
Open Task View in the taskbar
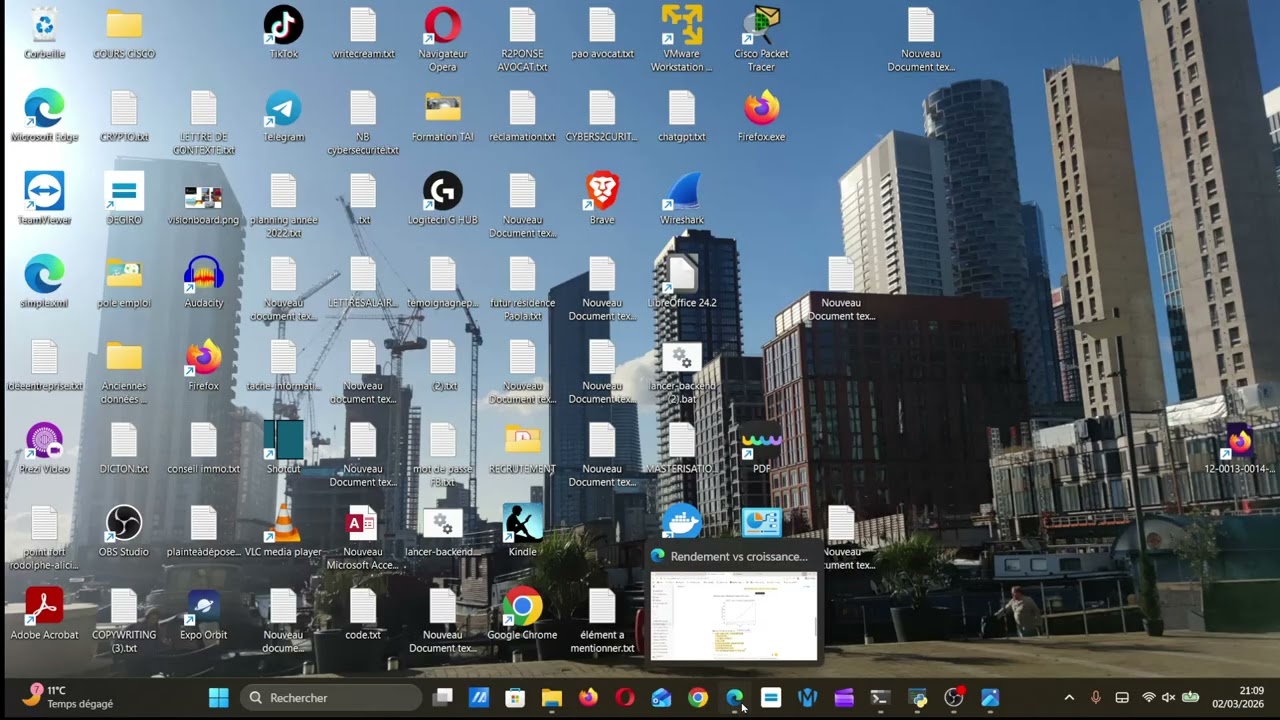pyautogui.click(x=443, y=698)
